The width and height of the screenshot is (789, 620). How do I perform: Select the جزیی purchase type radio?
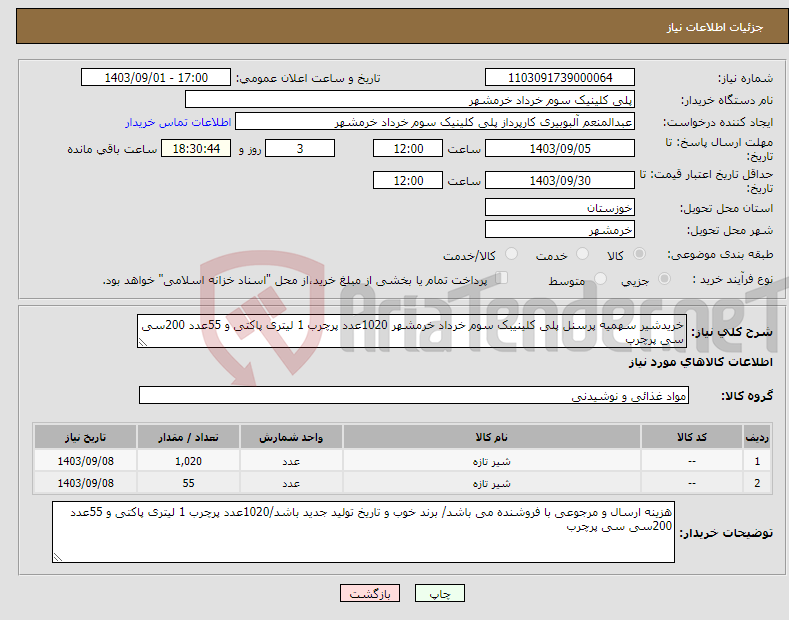(x=664, y=279)
